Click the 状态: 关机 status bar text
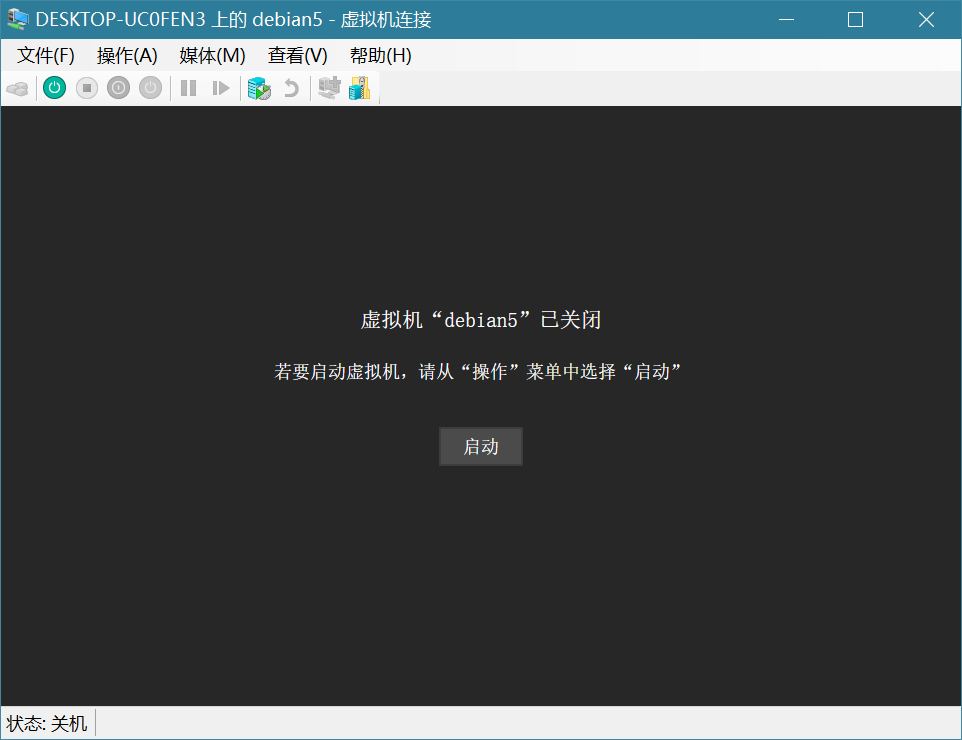The image size is (962, 740). click(47, 724)
